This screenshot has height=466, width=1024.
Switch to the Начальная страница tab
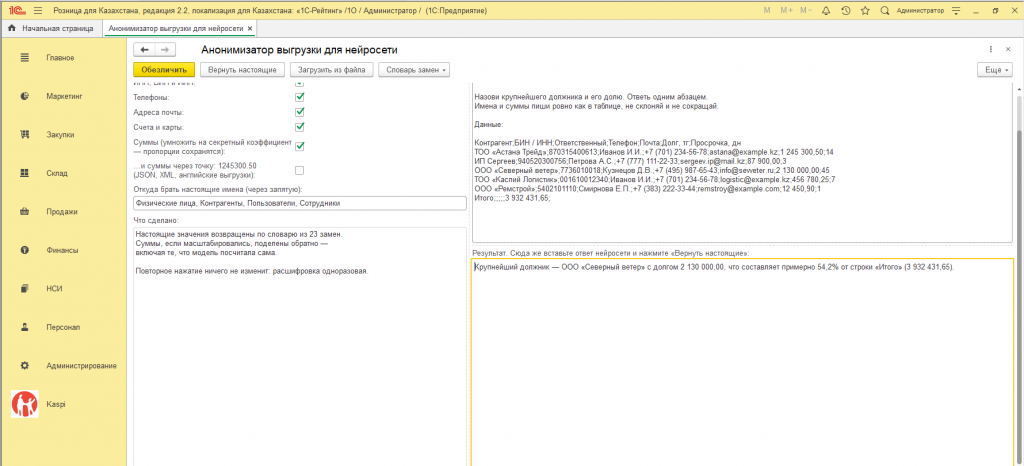click(51, 29)
